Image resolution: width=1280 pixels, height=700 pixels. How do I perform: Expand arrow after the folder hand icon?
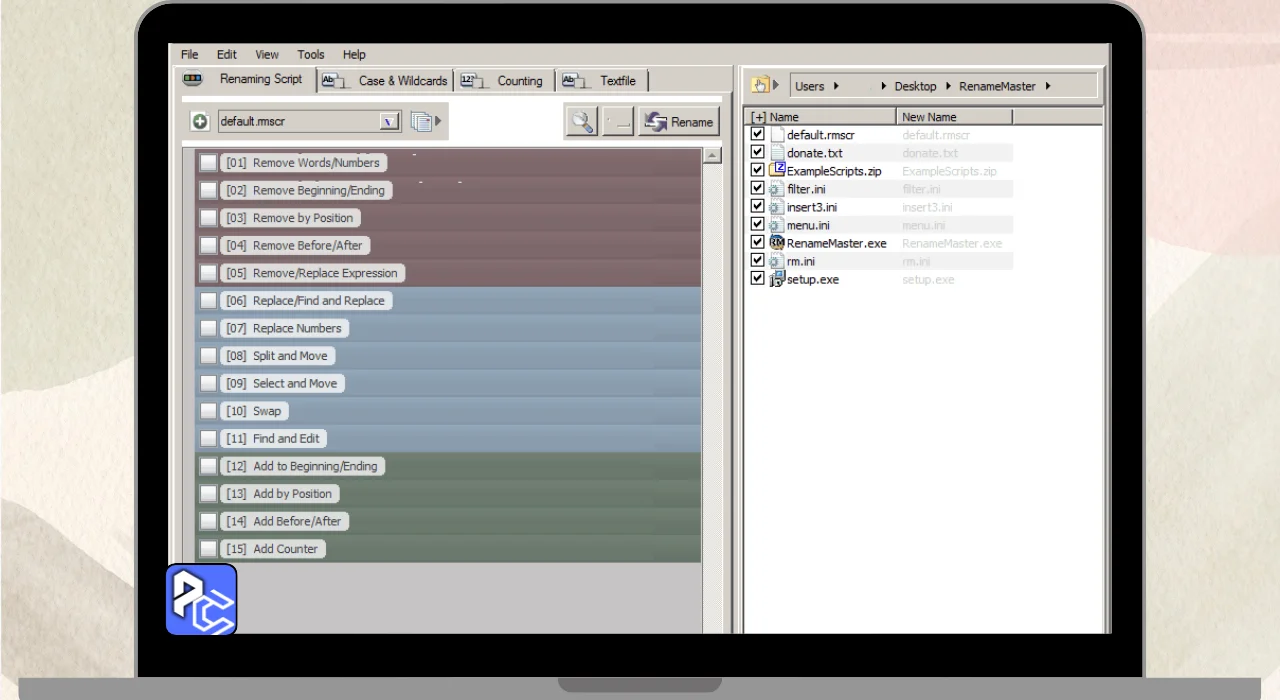776,86
